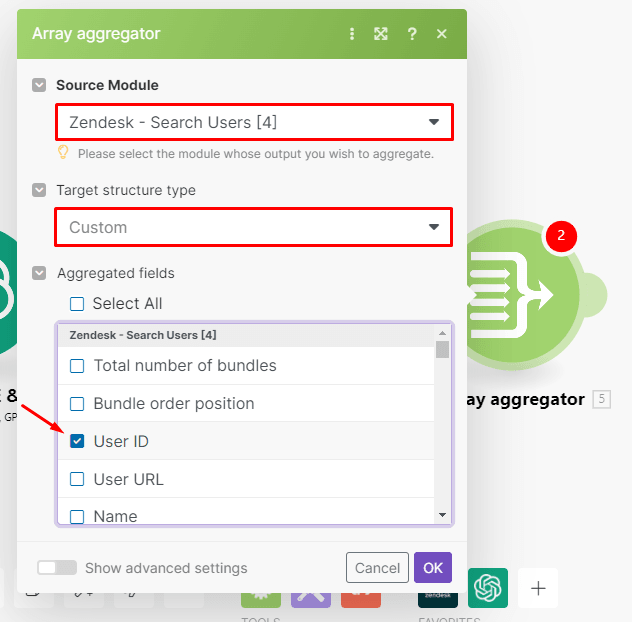632x622 pixels.
Task: Check the Select All checkbox
Action: (x=77, y=304)
